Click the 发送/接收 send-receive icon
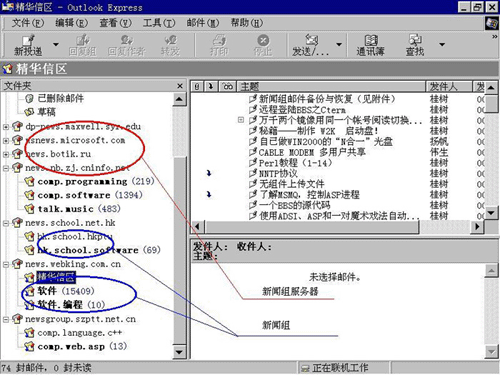 [x=311, y=45]
